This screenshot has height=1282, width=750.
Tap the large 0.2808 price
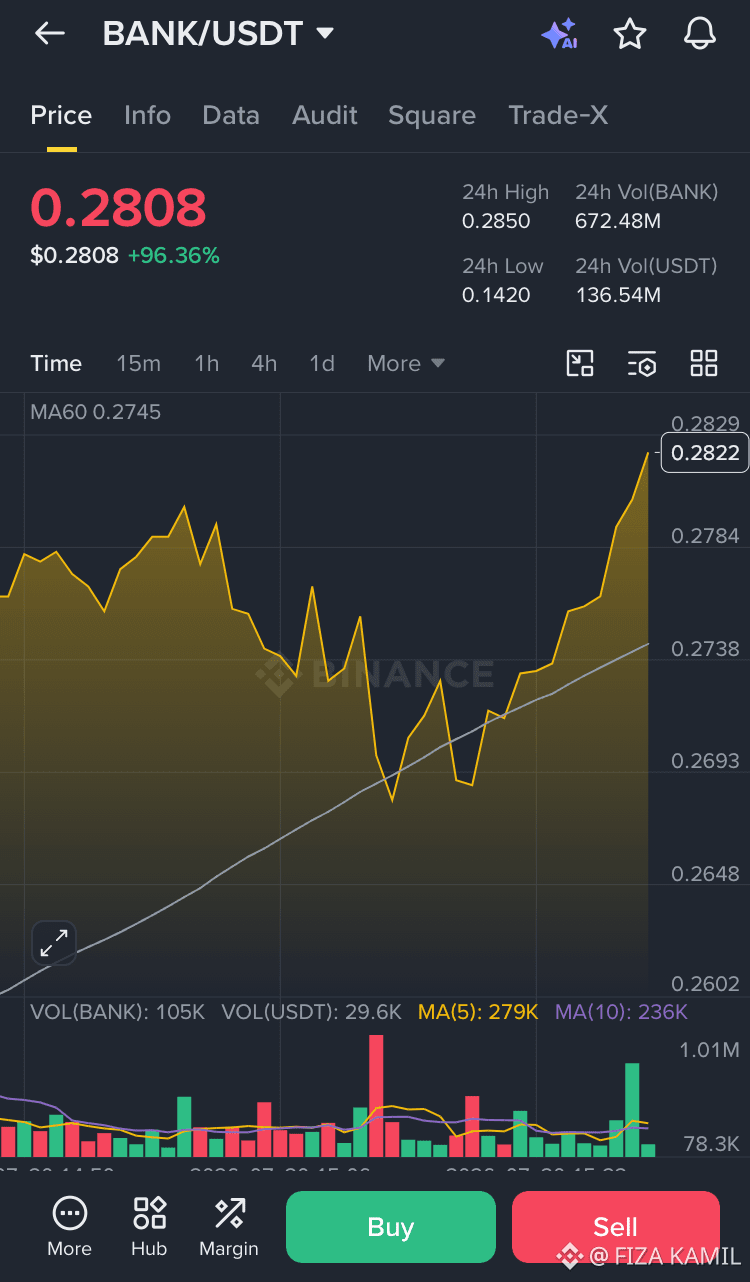tap(118, 208)
